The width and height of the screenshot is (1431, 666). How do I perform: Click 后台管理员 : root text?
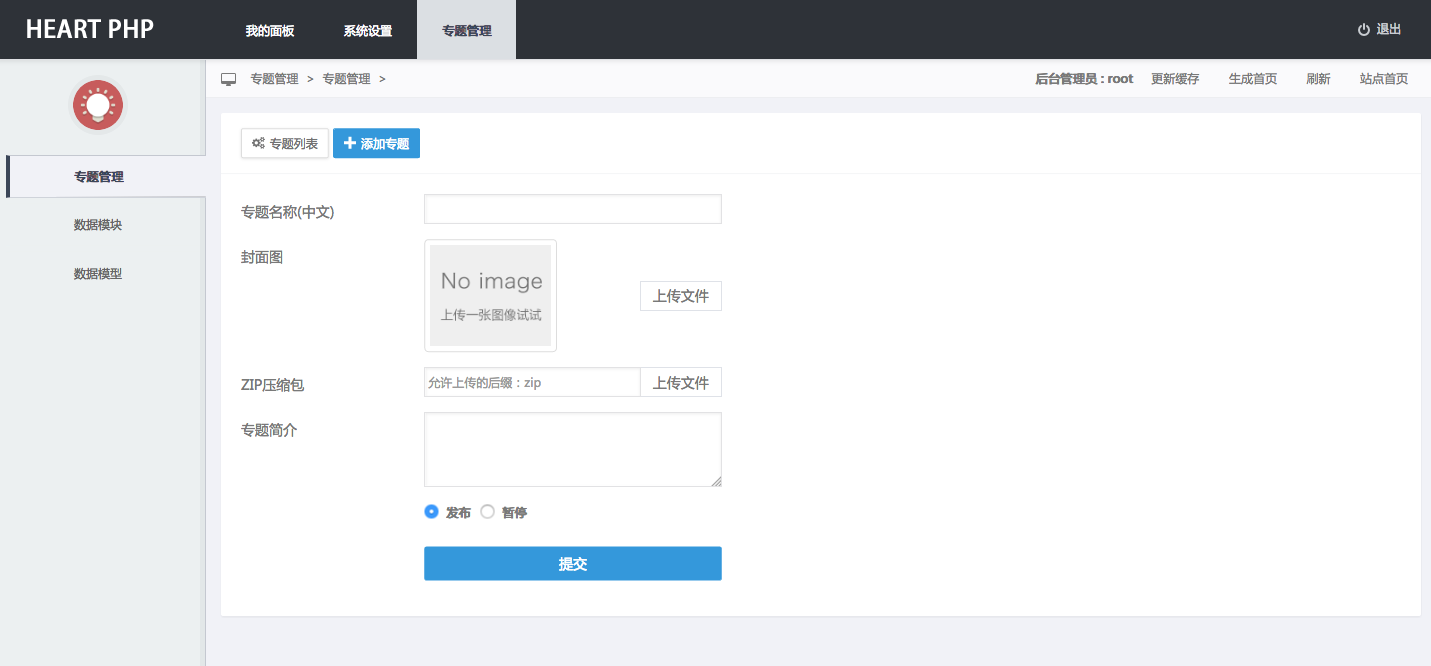(x=1084, y=79)
